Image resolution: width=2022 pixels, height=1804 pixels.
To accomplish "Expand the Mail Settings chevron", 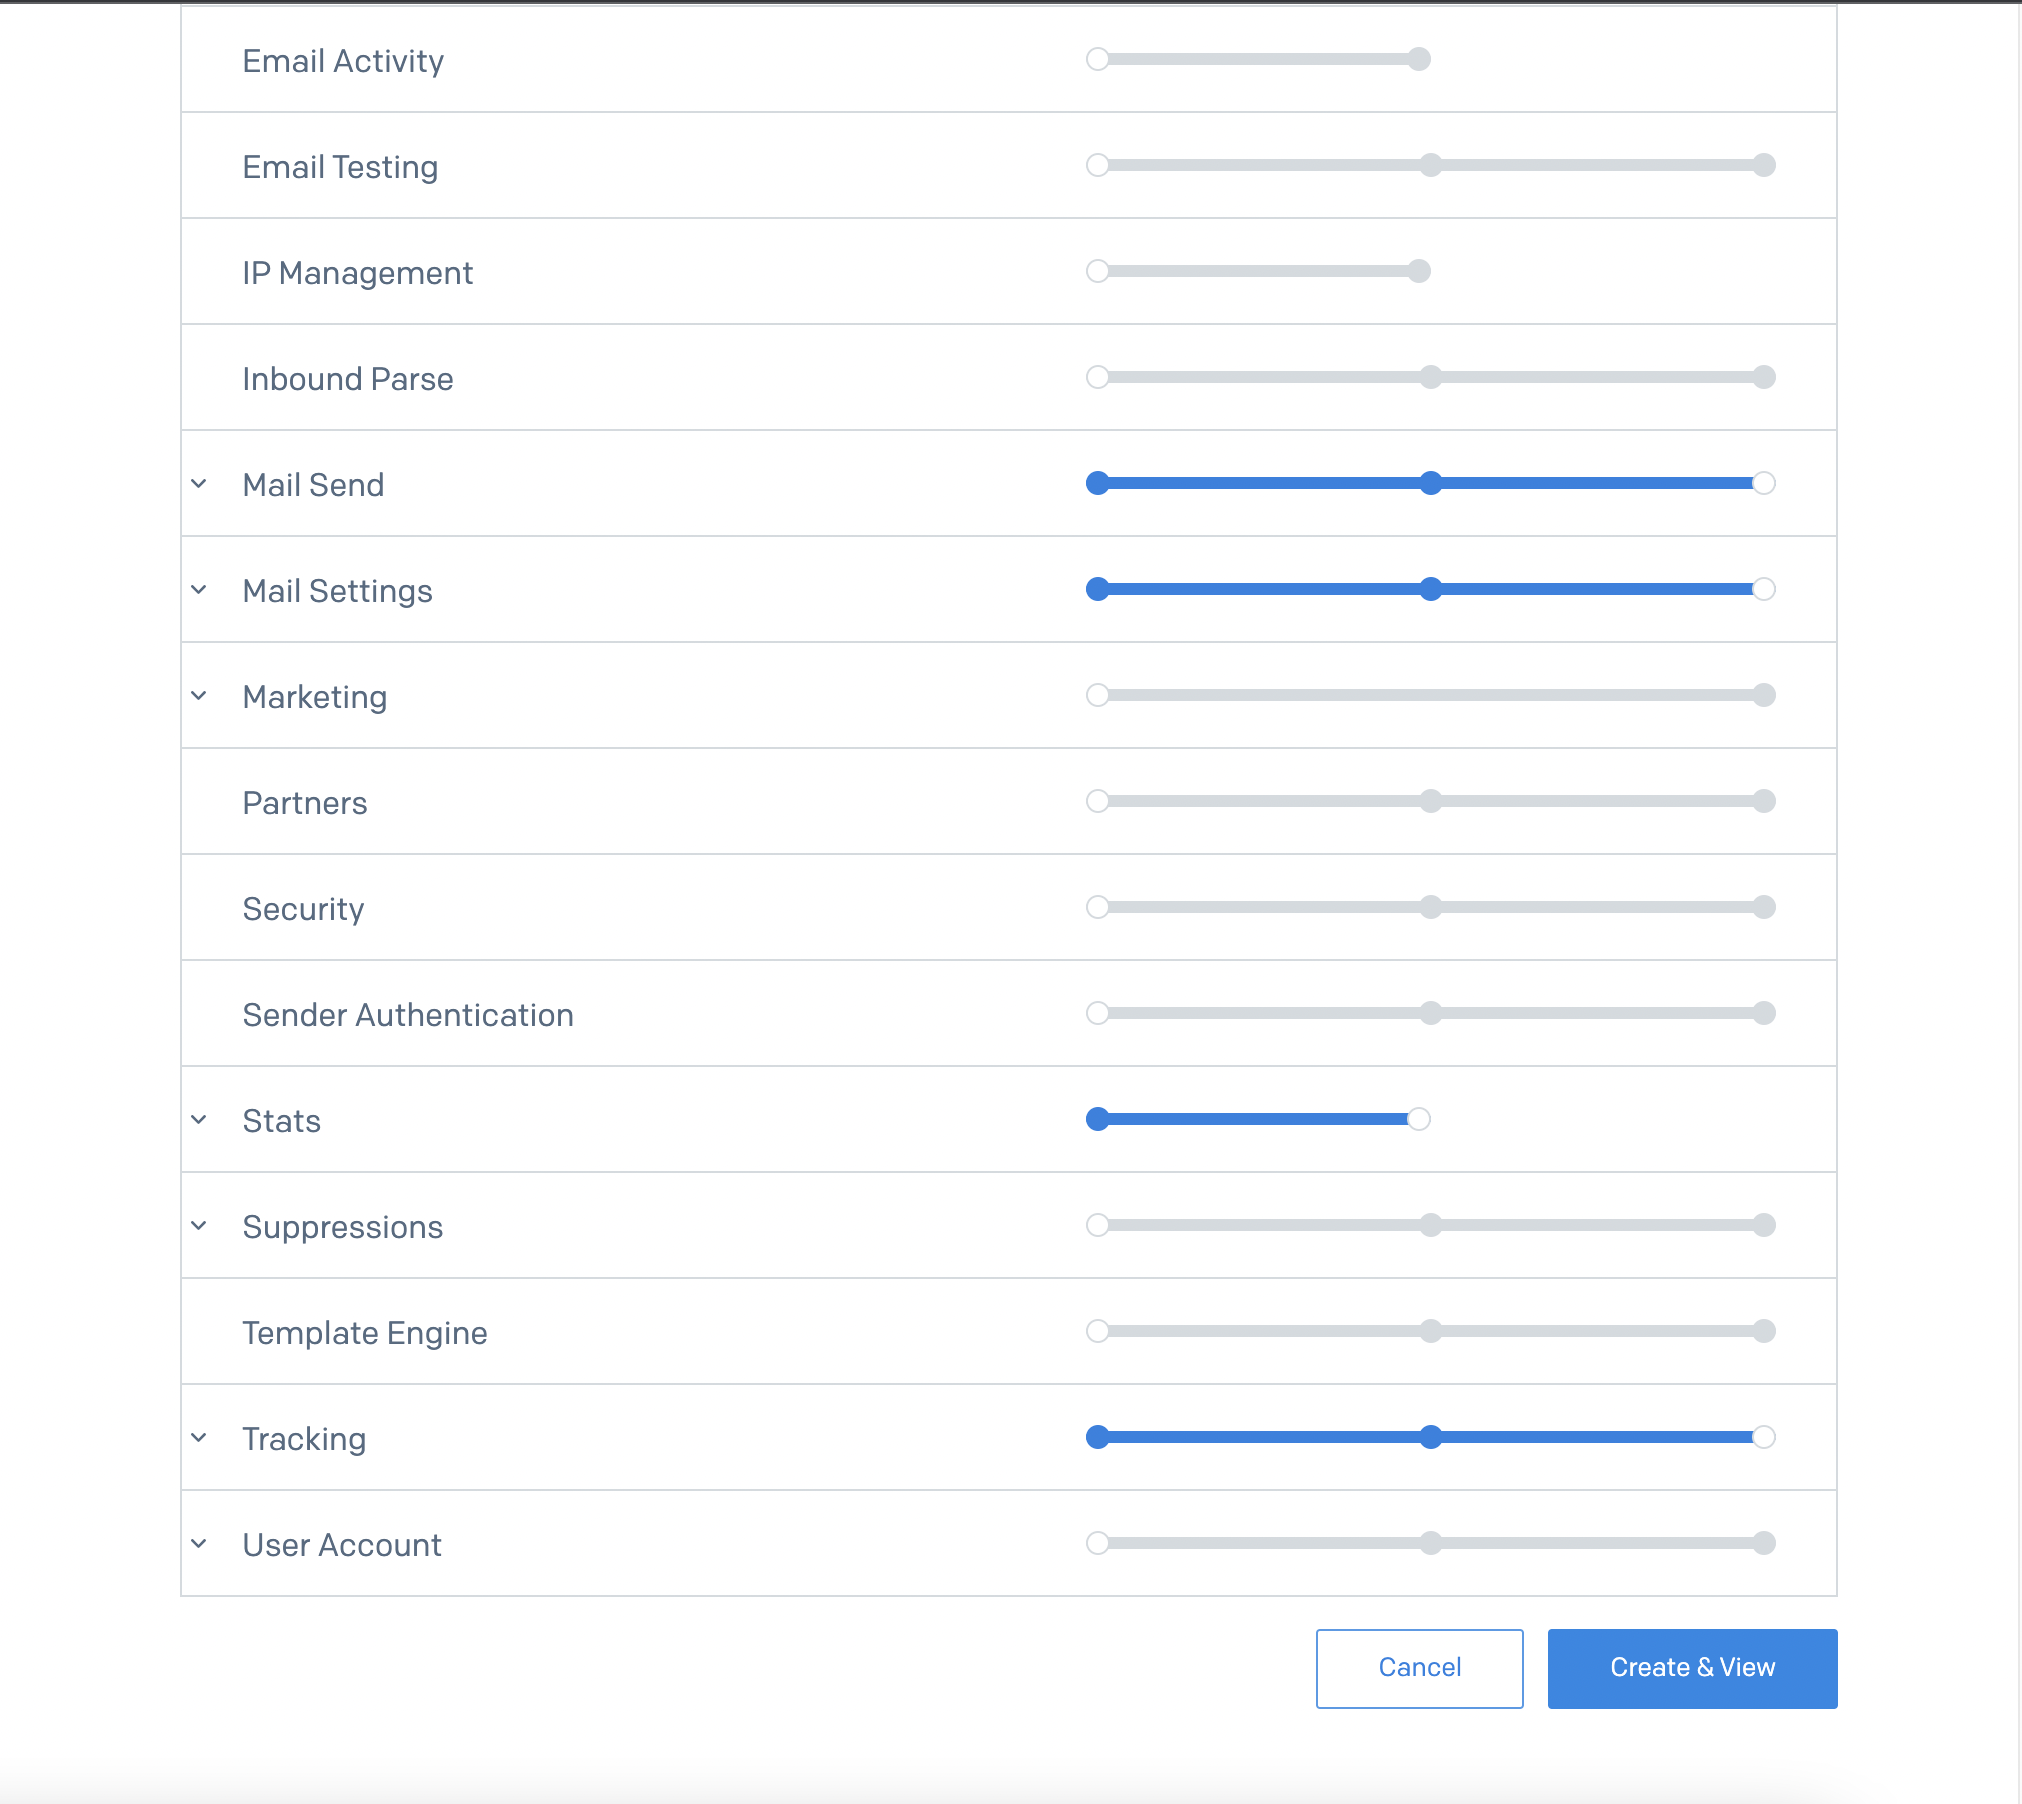I will [199, 590].
